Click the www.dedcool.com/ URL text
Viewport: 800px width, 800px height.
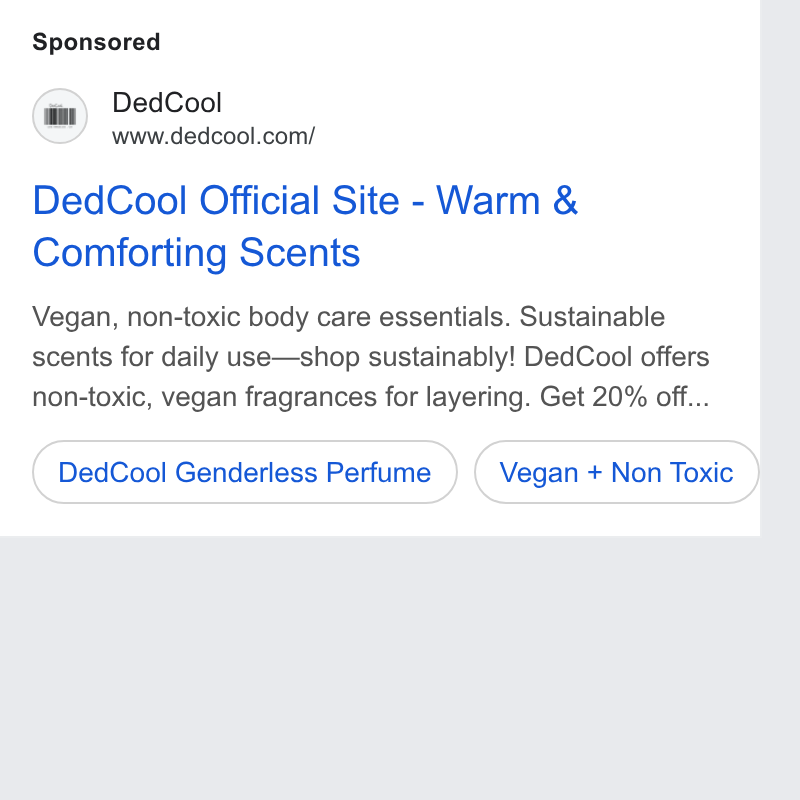[213, 136]
